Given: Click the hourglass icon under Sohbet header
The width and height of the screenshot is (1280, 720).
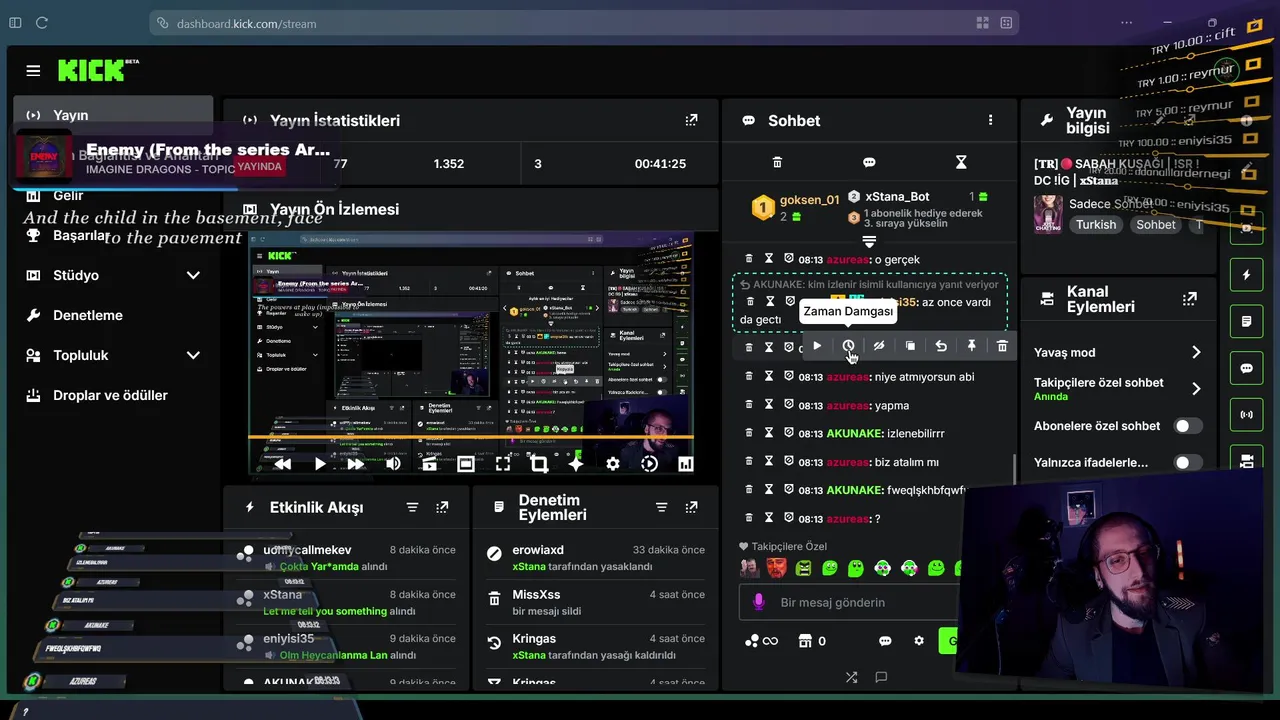Looking at the screenshot, I should (961, 162).
